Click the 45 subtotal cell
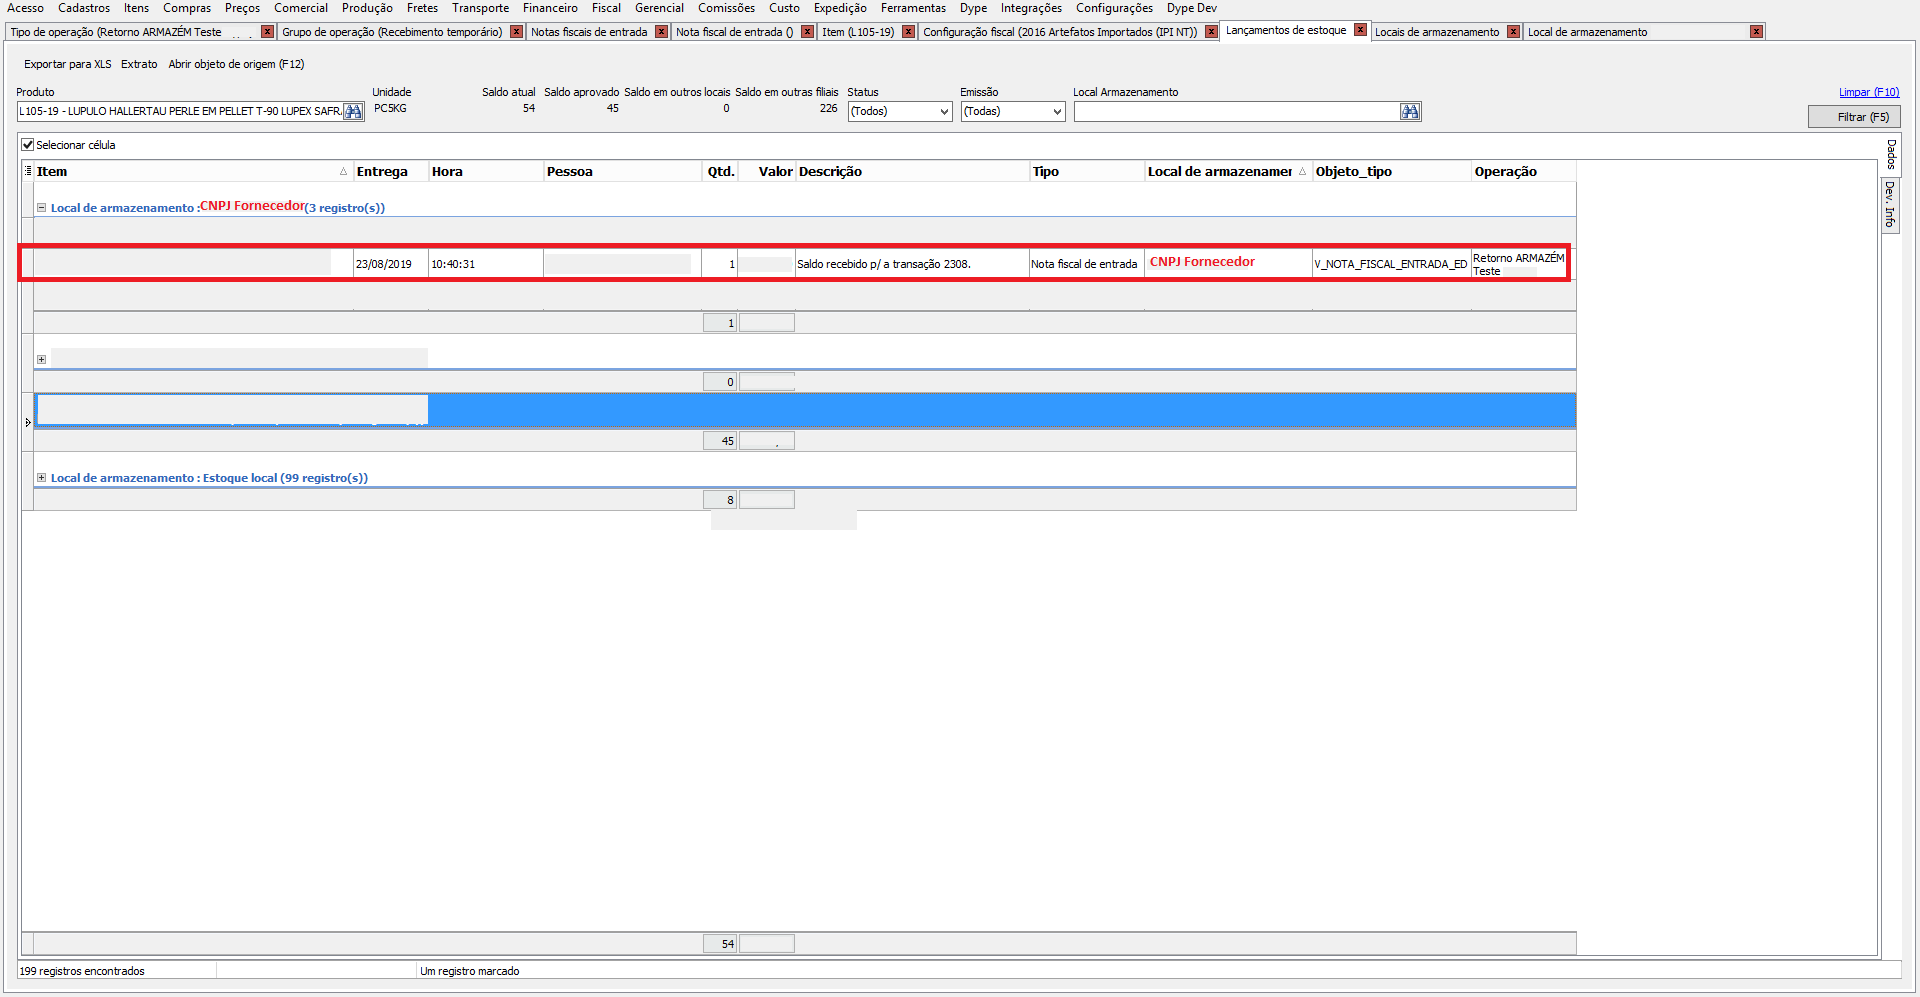The width and height of the screenshot is (1920, 997). pos(720,441)
